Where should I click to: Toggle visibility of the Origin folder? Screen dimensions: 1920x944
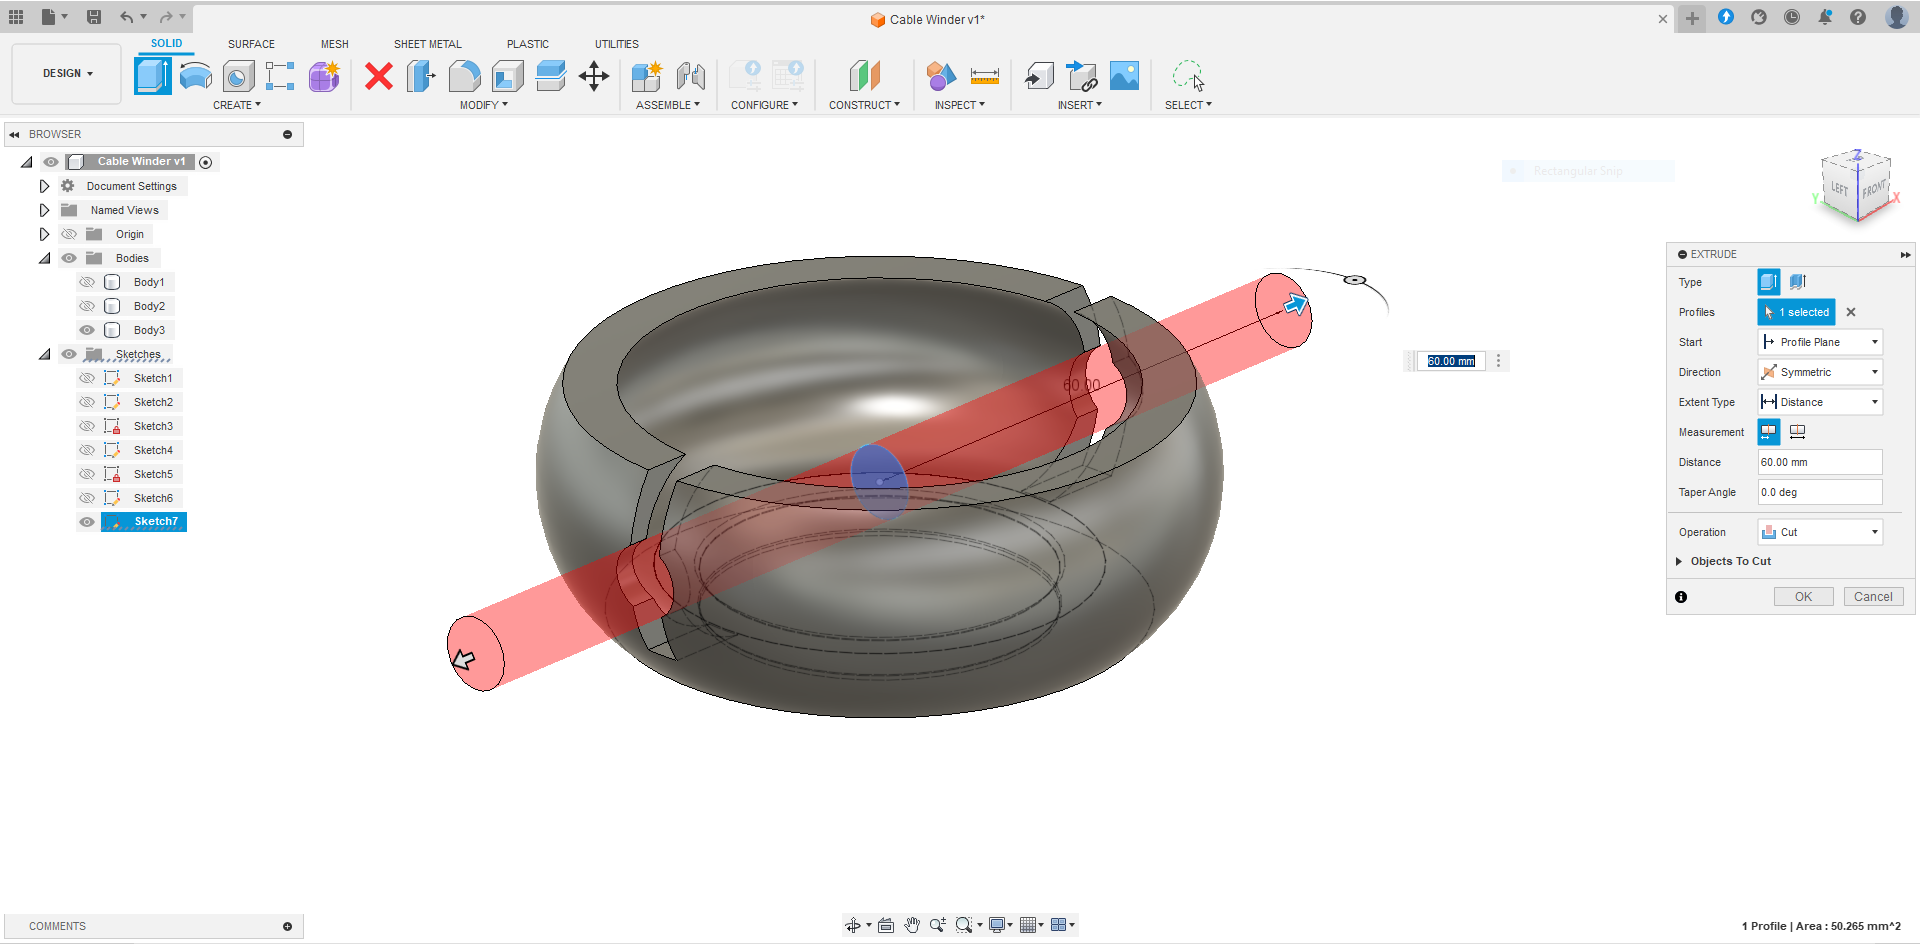tap(69, 234)
